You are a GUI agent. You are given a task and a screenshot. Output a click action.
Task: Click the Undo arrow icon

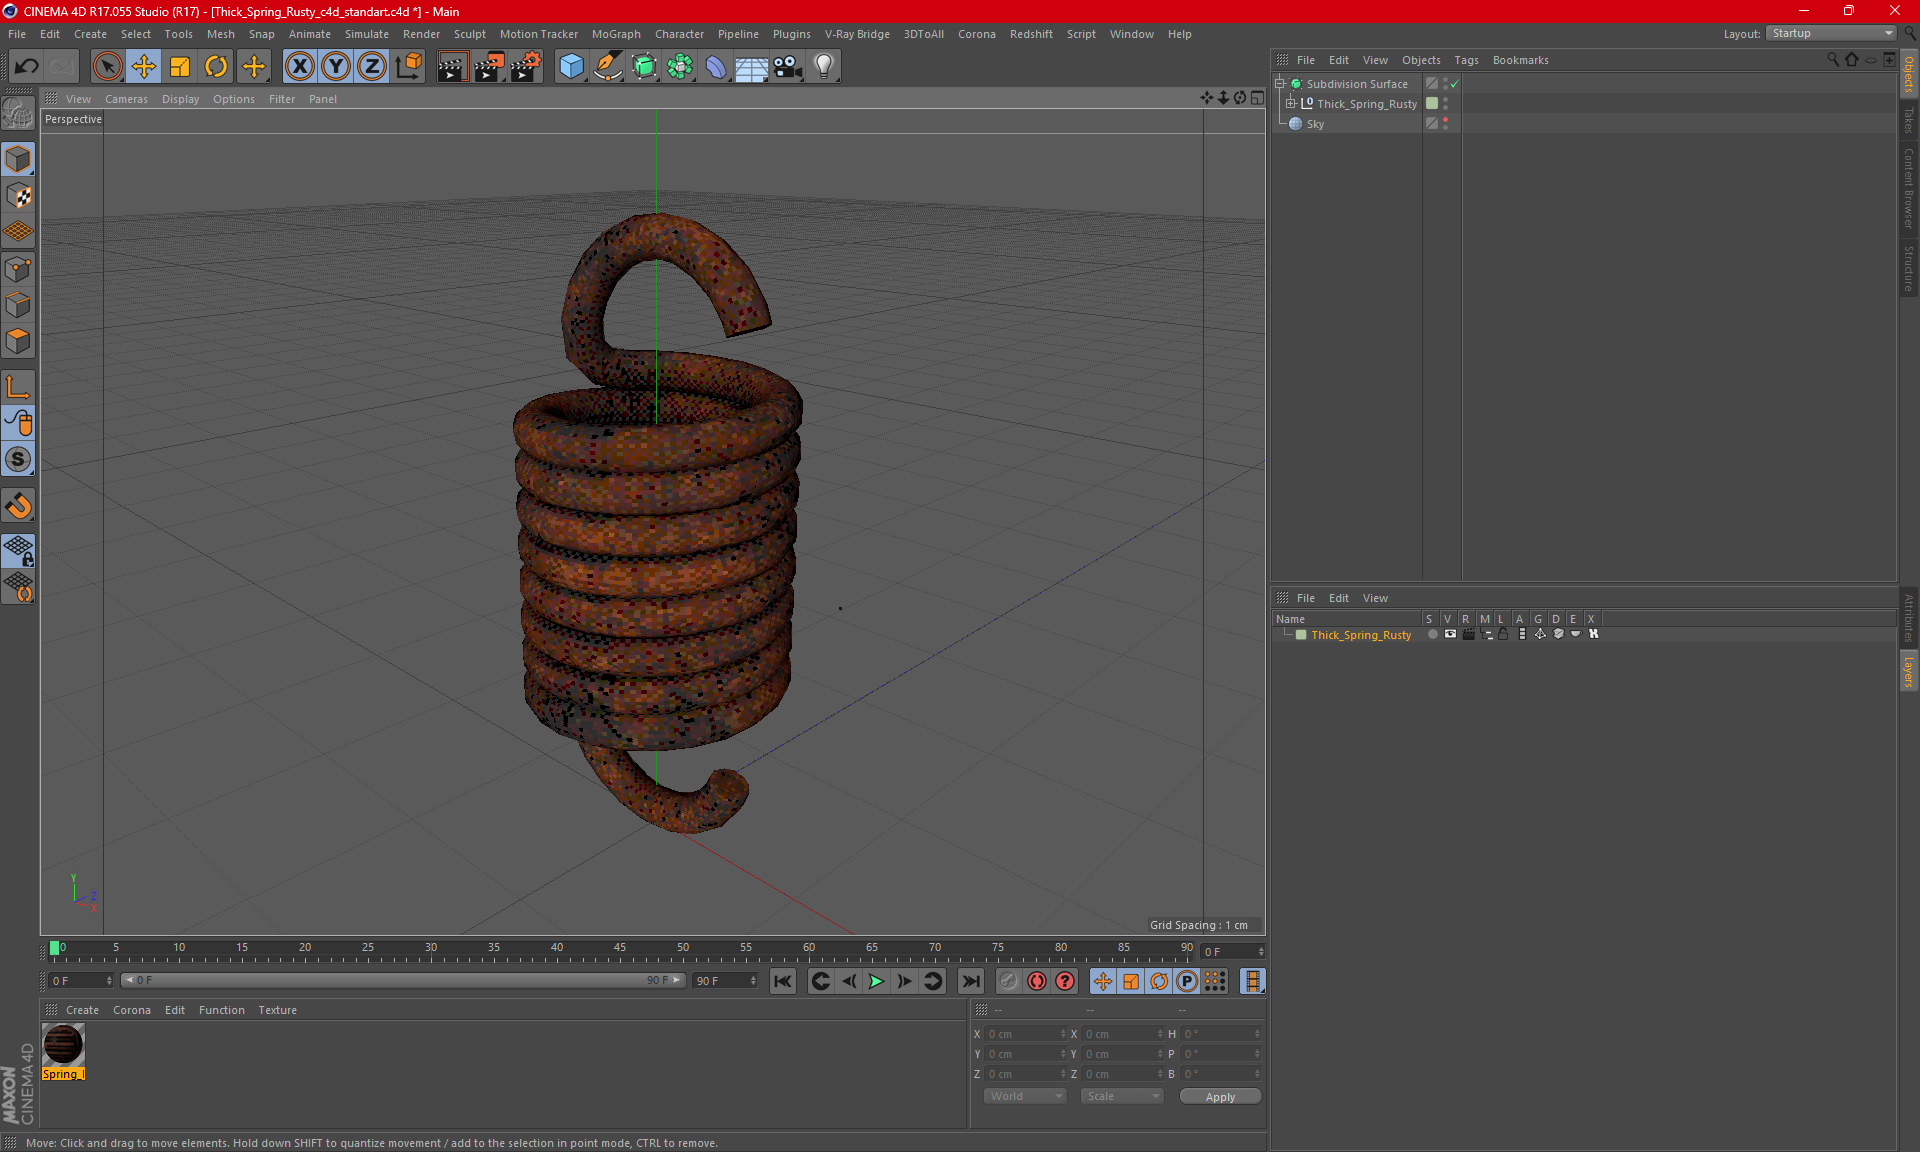(27, 67)
